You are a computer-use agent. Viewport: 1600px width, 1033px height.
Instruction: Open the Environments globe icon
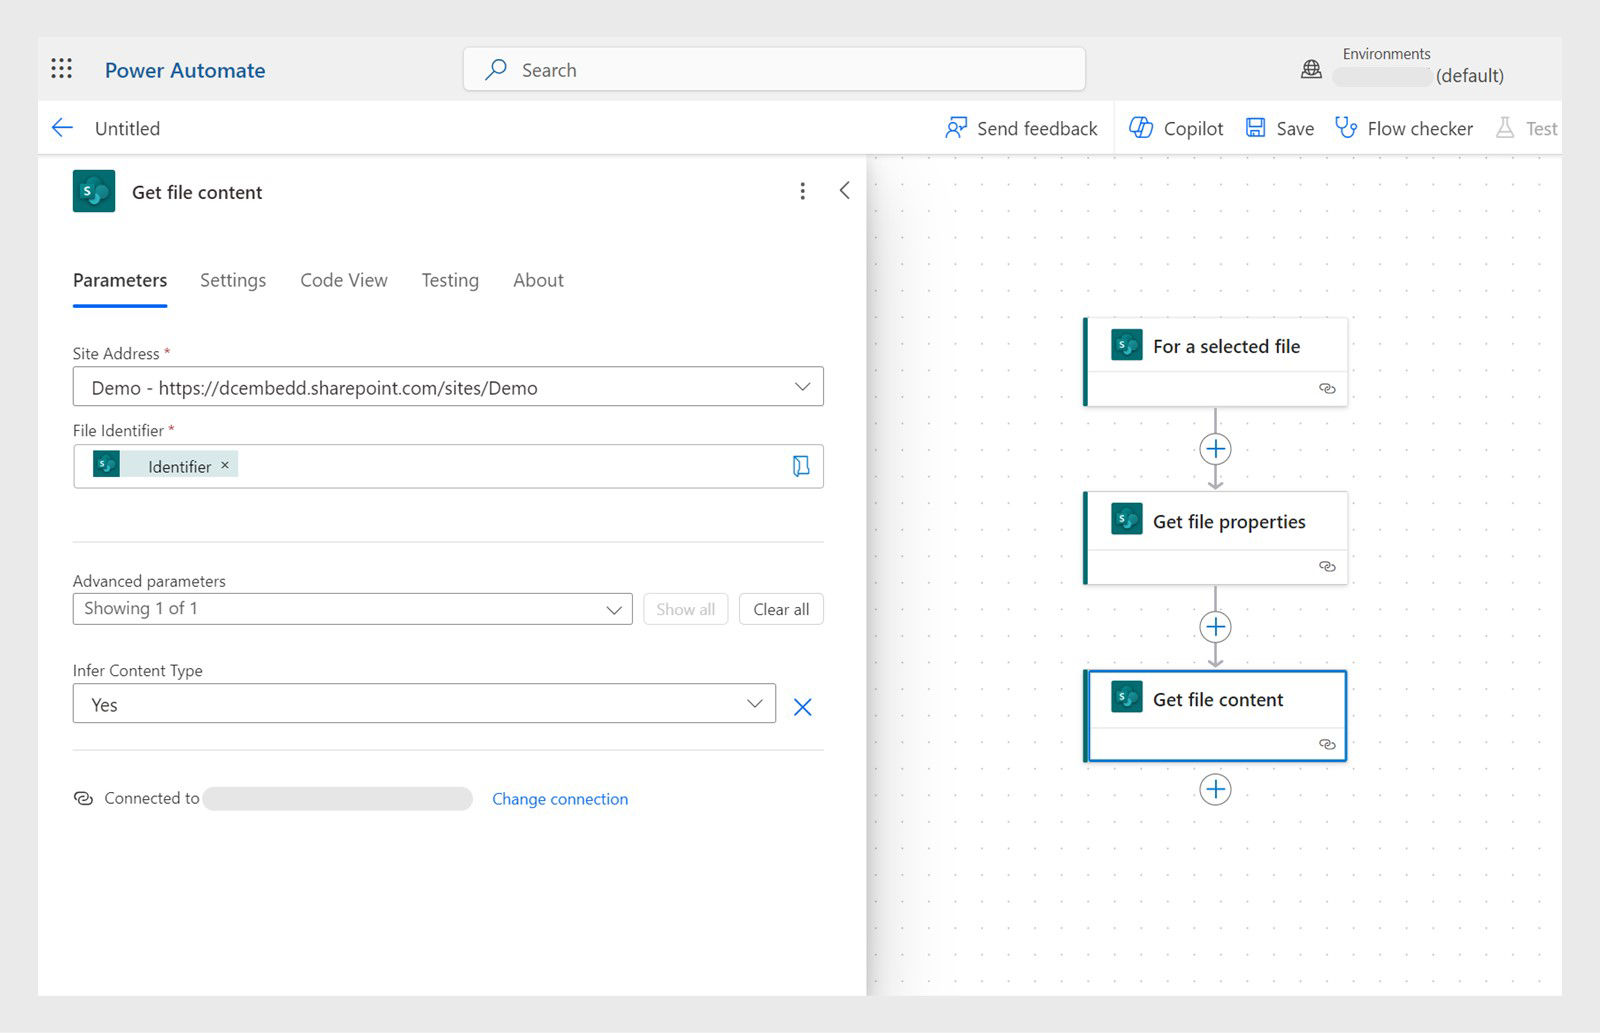(1311, 69)
